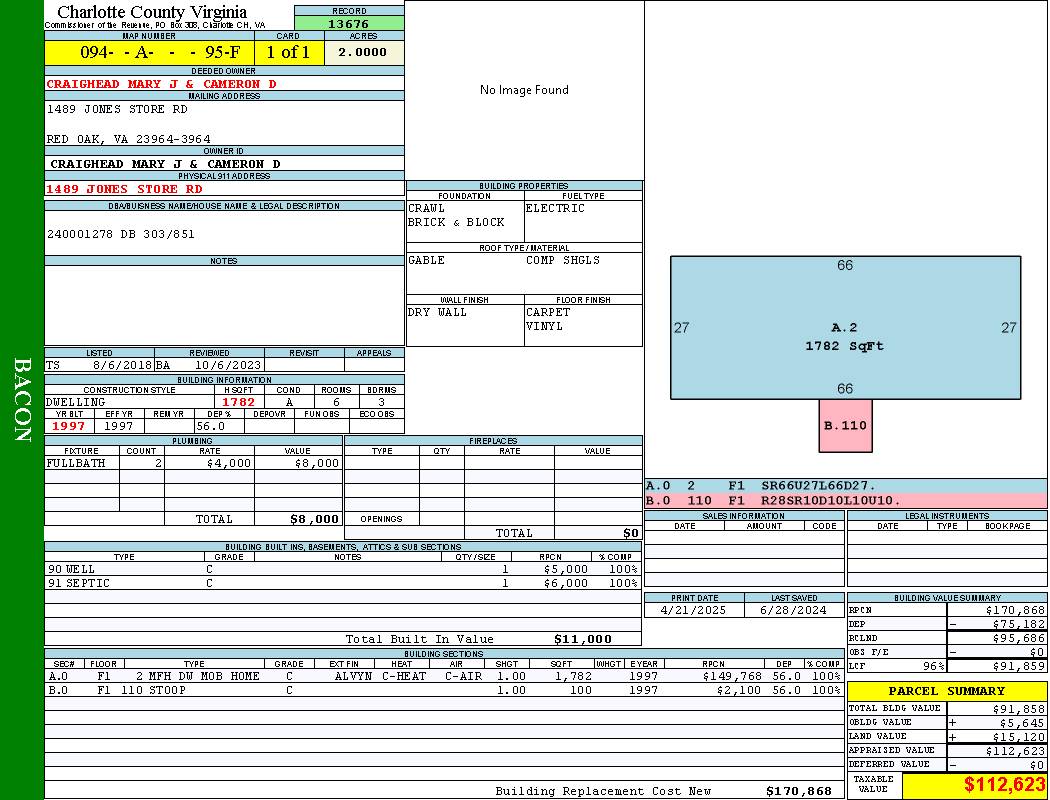Click the red taxable value $112,623
Image resolution: width=1050 pixels, height=800 pixels.
[1004, 785]
